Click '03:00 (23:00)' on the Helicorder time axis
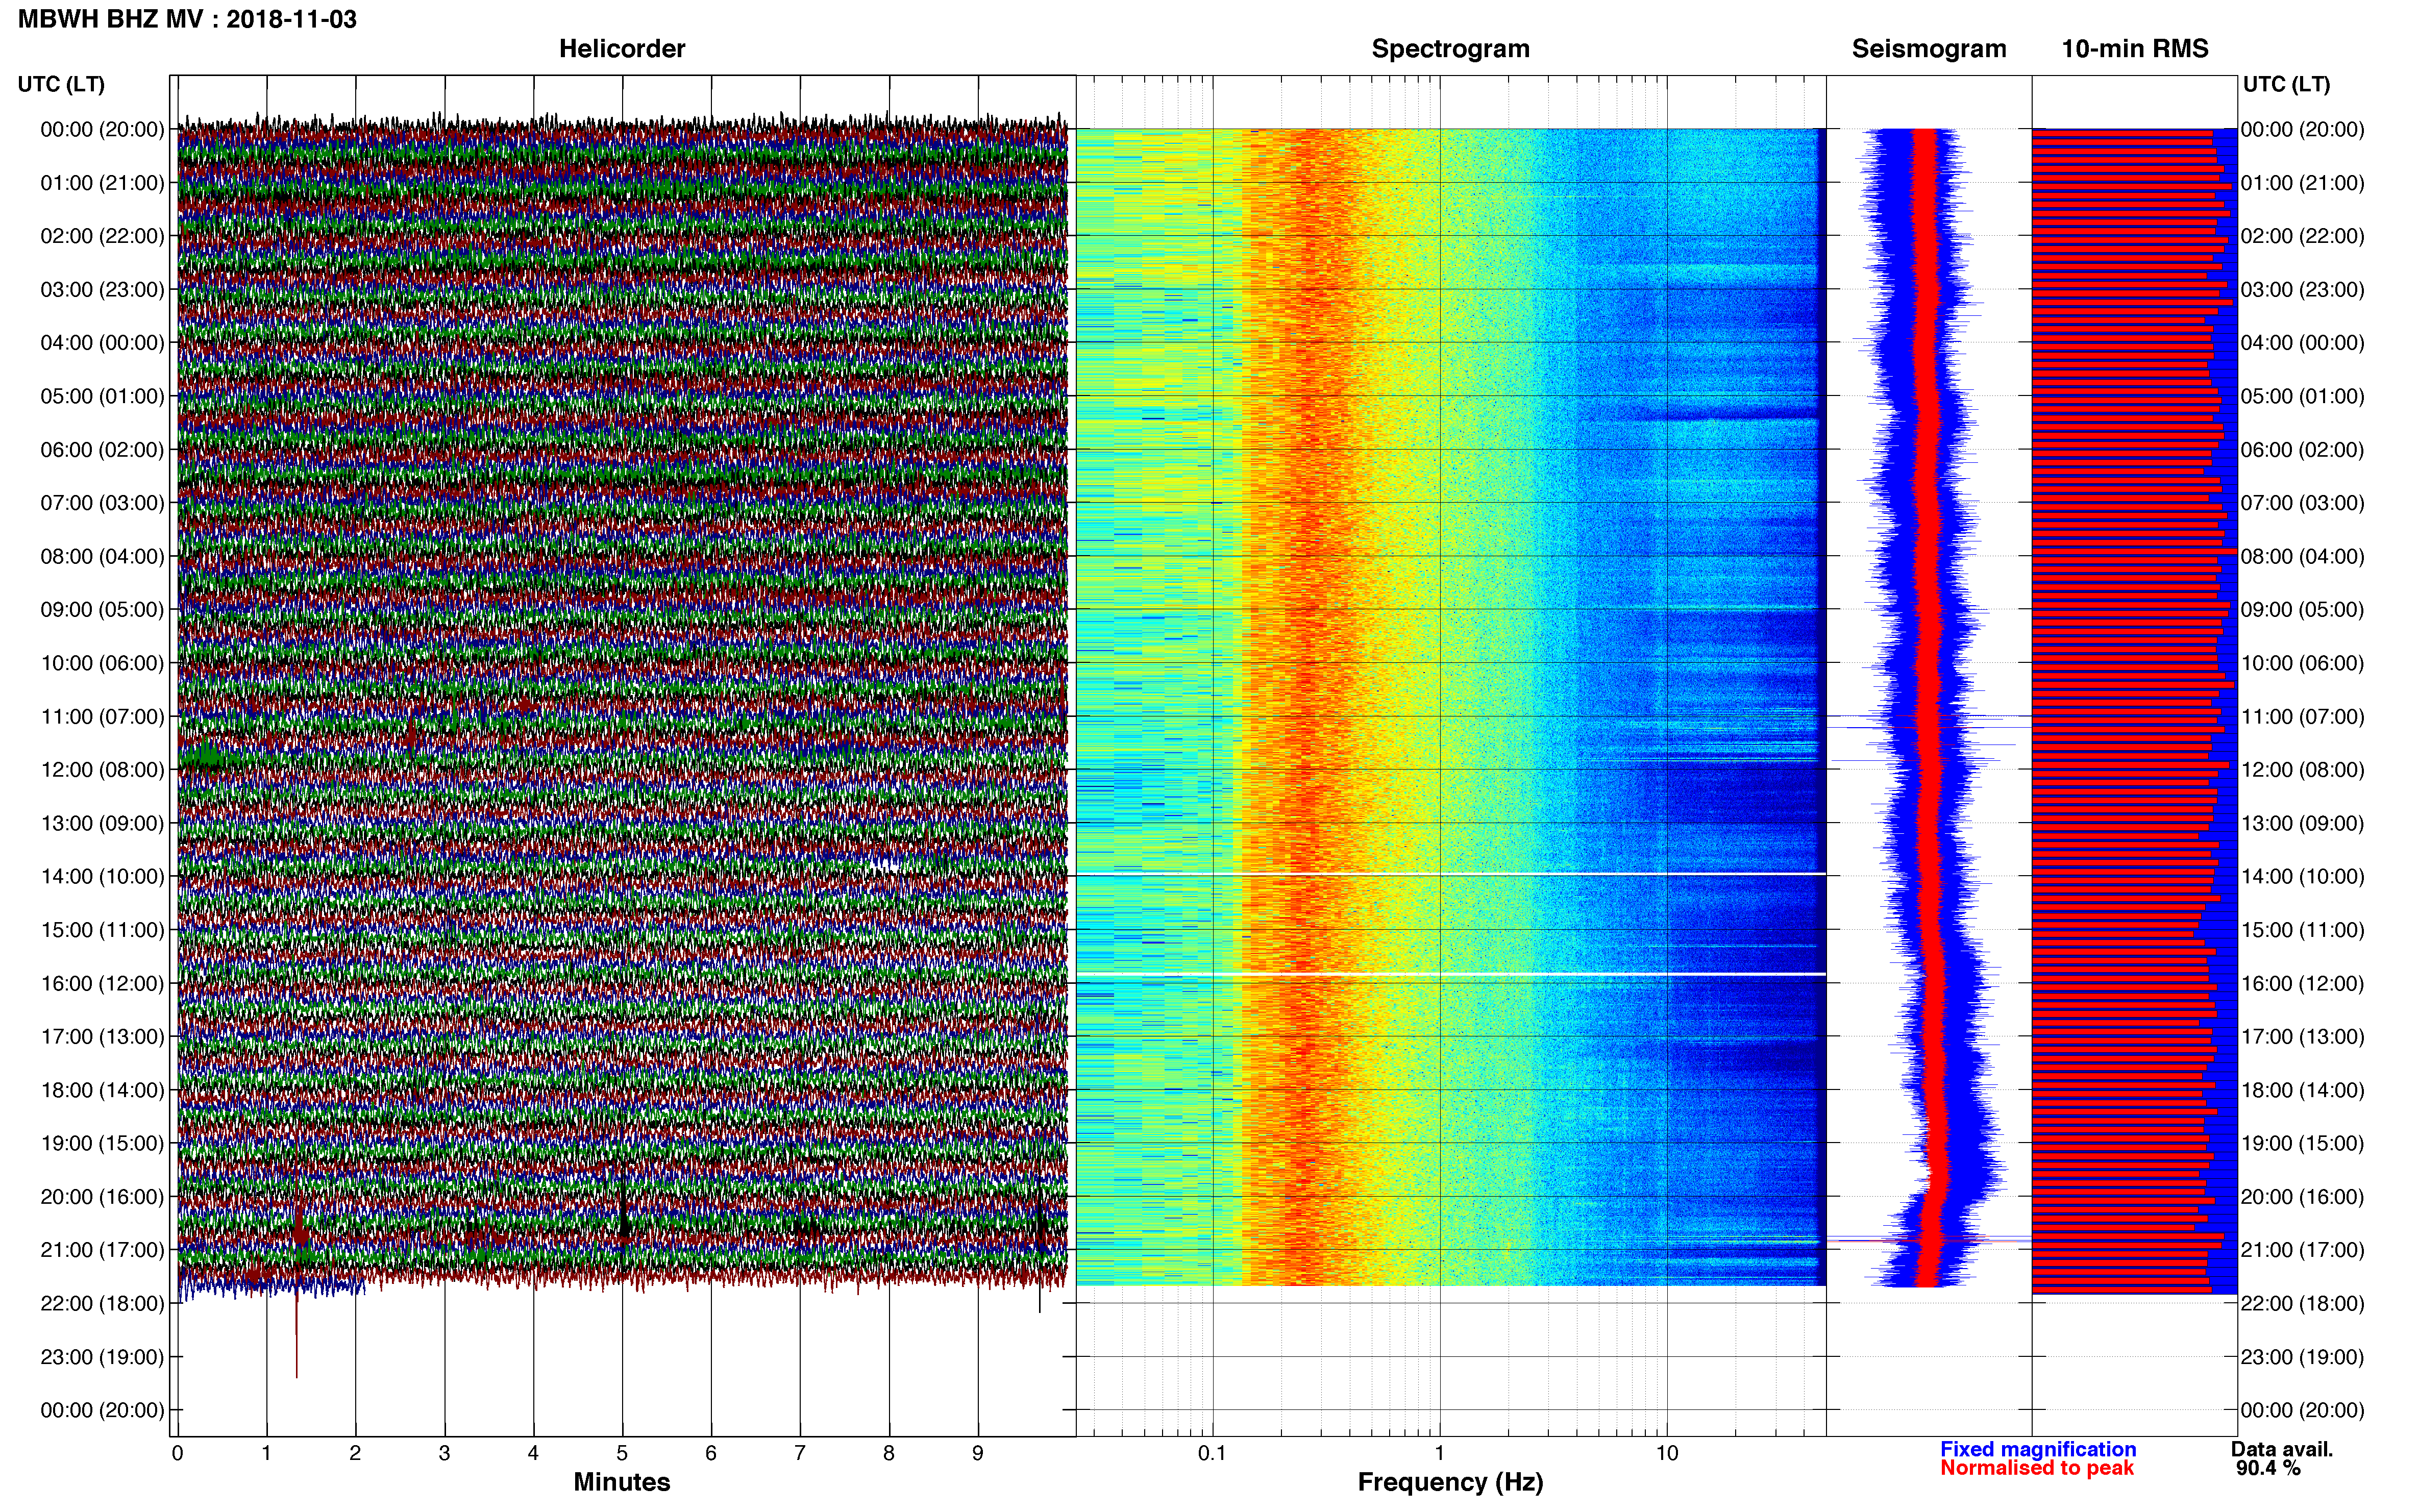 coord(102,290)
